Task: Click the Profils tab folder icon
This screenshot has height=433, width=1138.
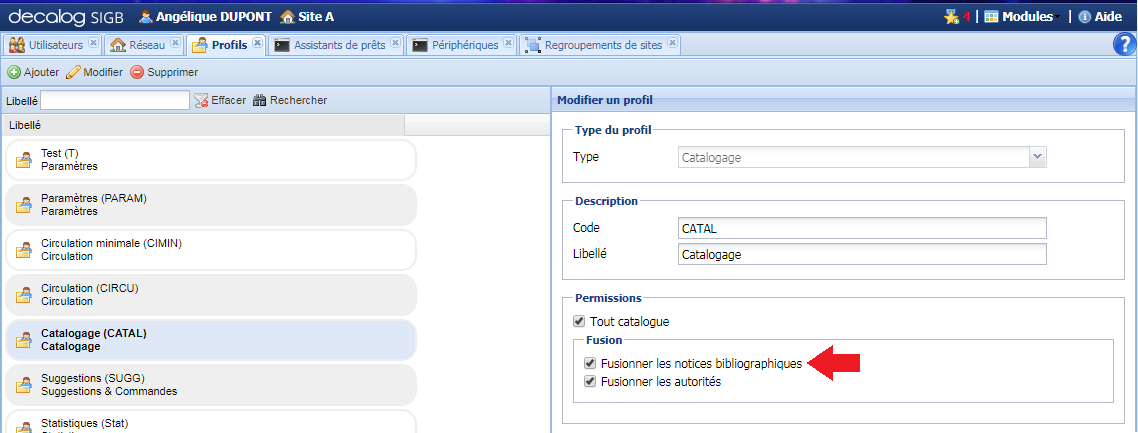Action: [200, 45]
